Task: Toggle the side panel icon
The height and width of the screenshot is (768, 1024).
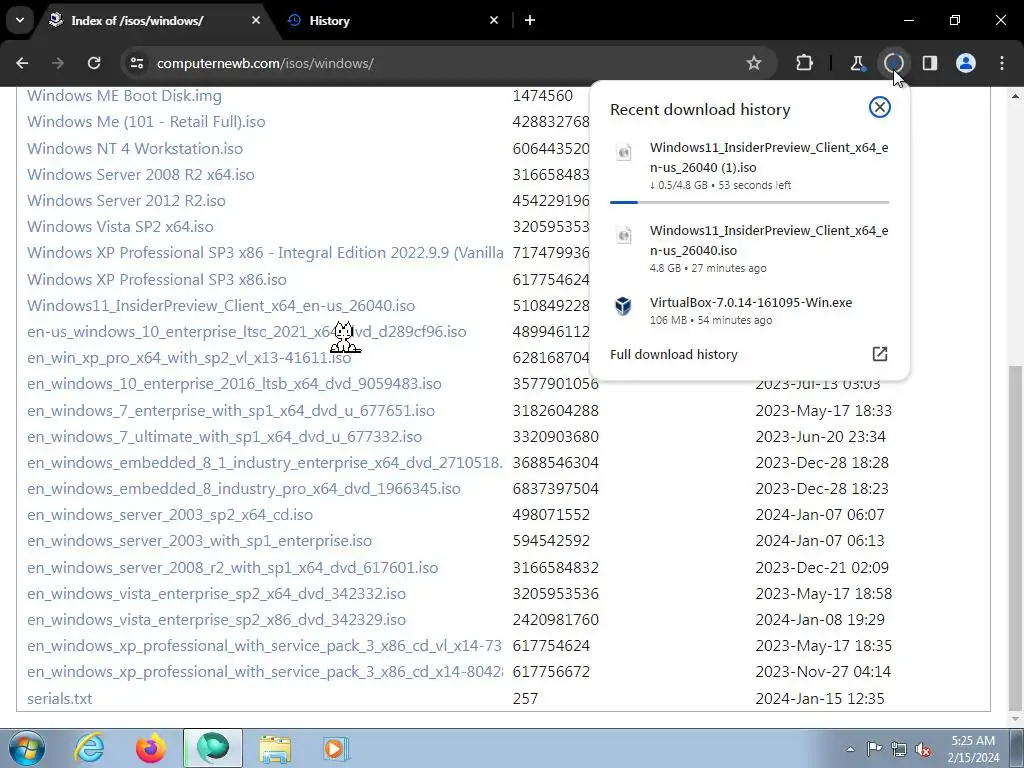Action: (930, 63)
